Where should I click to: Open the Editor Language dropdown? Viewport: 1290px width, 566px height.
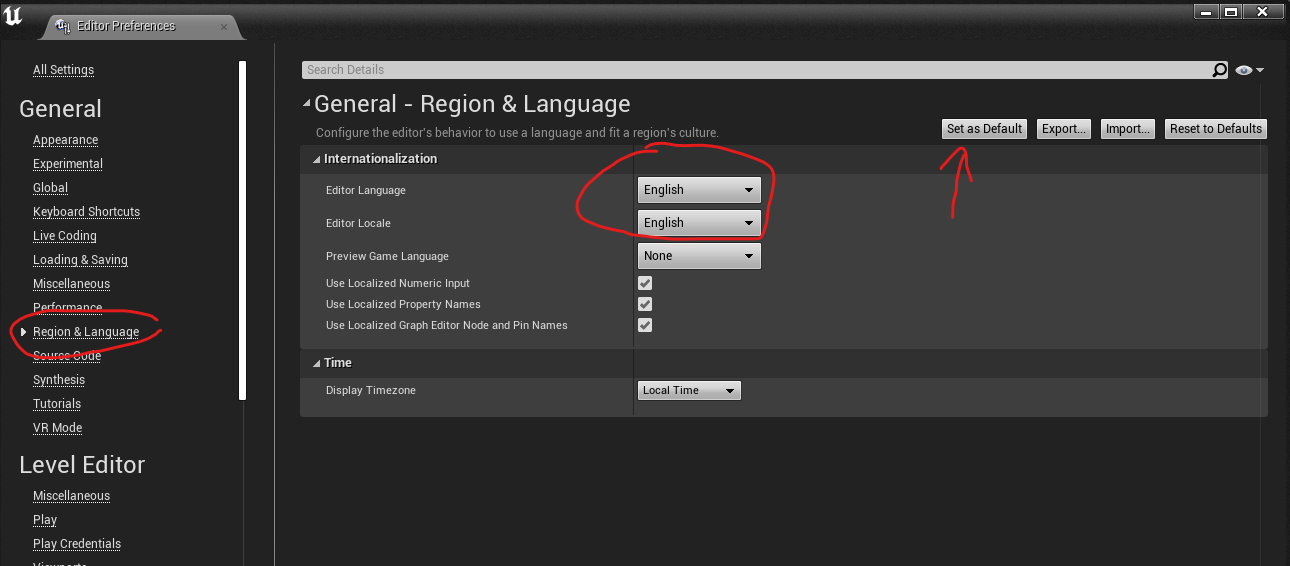(x=699, y=190)
